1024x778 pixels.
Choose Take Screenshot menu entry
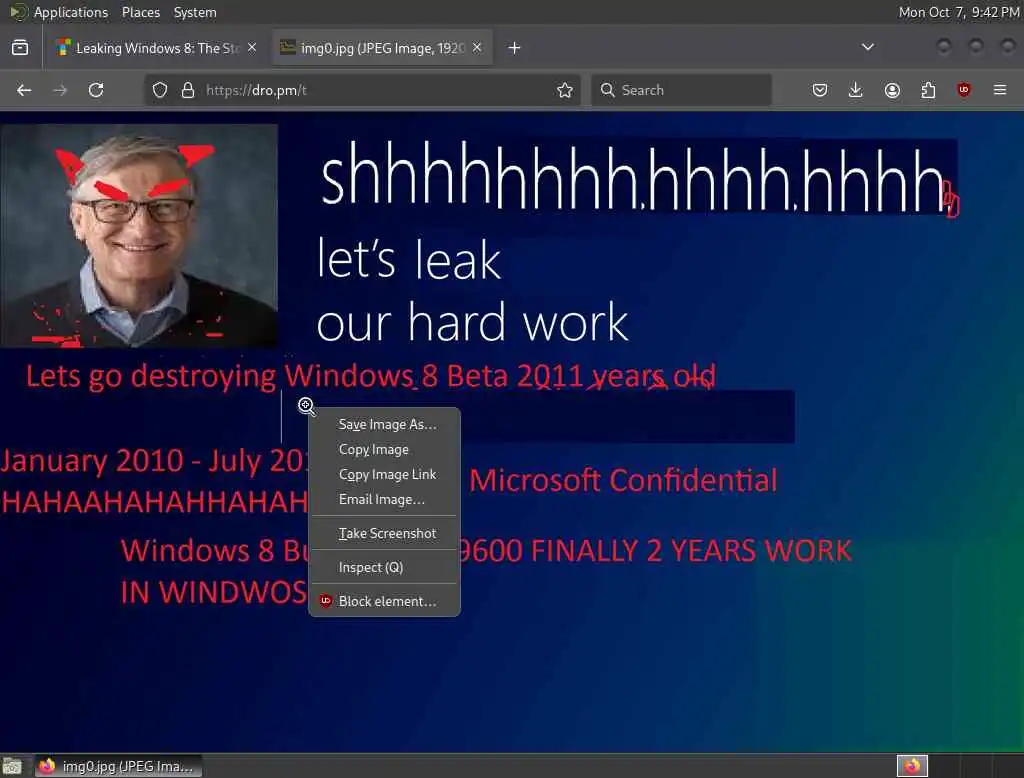click(385, 533)
